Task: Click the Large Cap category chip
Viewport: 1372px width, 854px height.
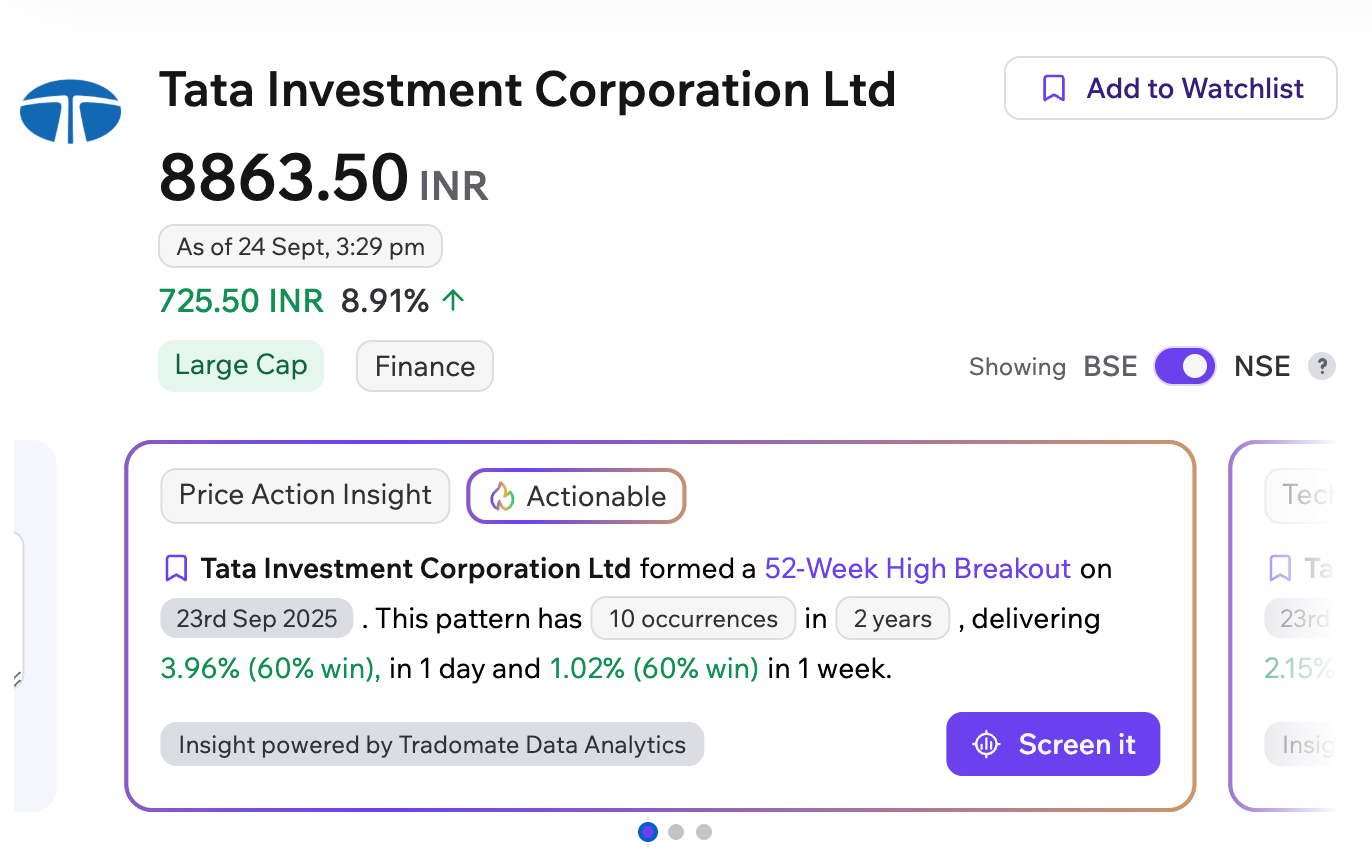Action: pyautogui.click(x=241, y=365)
